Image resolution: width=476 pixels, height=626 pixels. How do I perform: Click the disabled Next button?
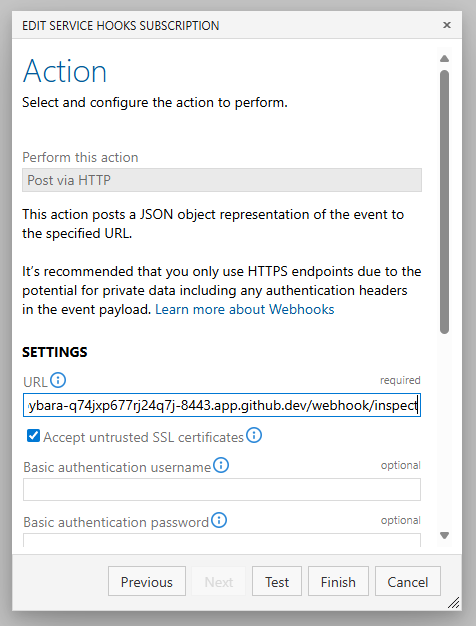(219, 581)
